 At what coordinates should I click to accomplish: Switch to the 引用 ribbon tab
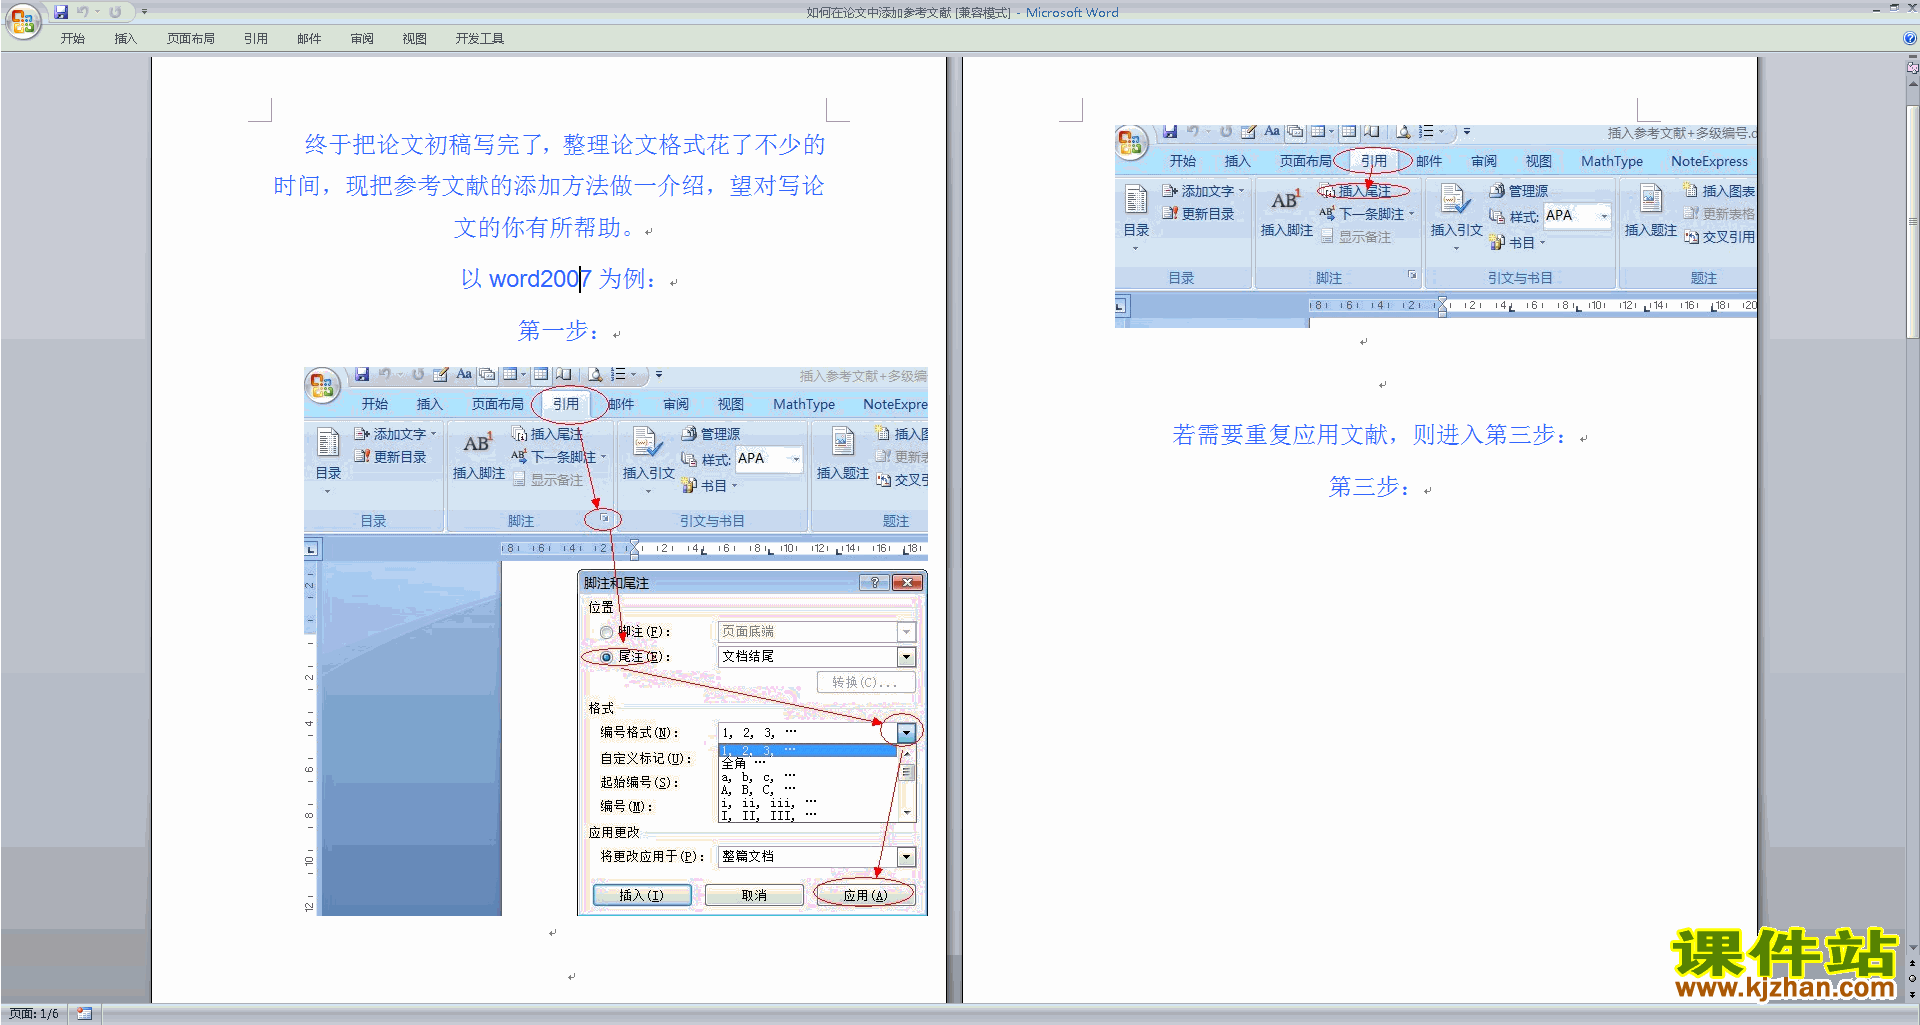[255, 38]
